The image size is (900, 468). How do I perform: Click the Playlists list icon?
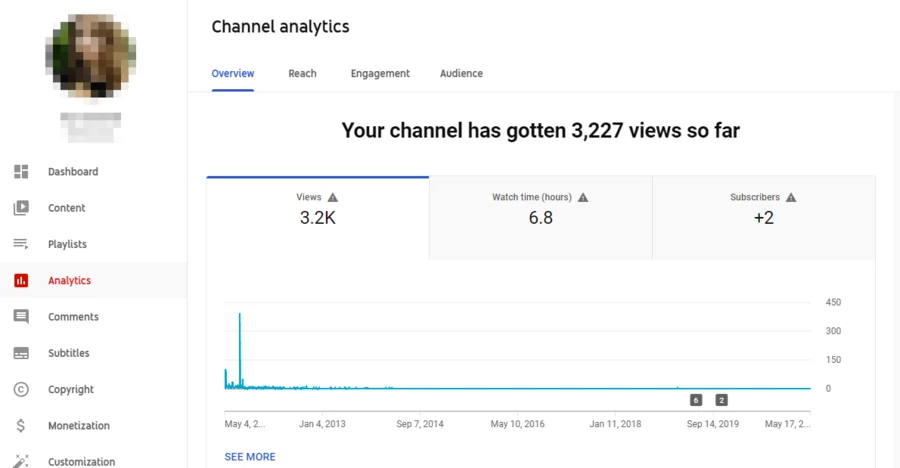(21, 244)
